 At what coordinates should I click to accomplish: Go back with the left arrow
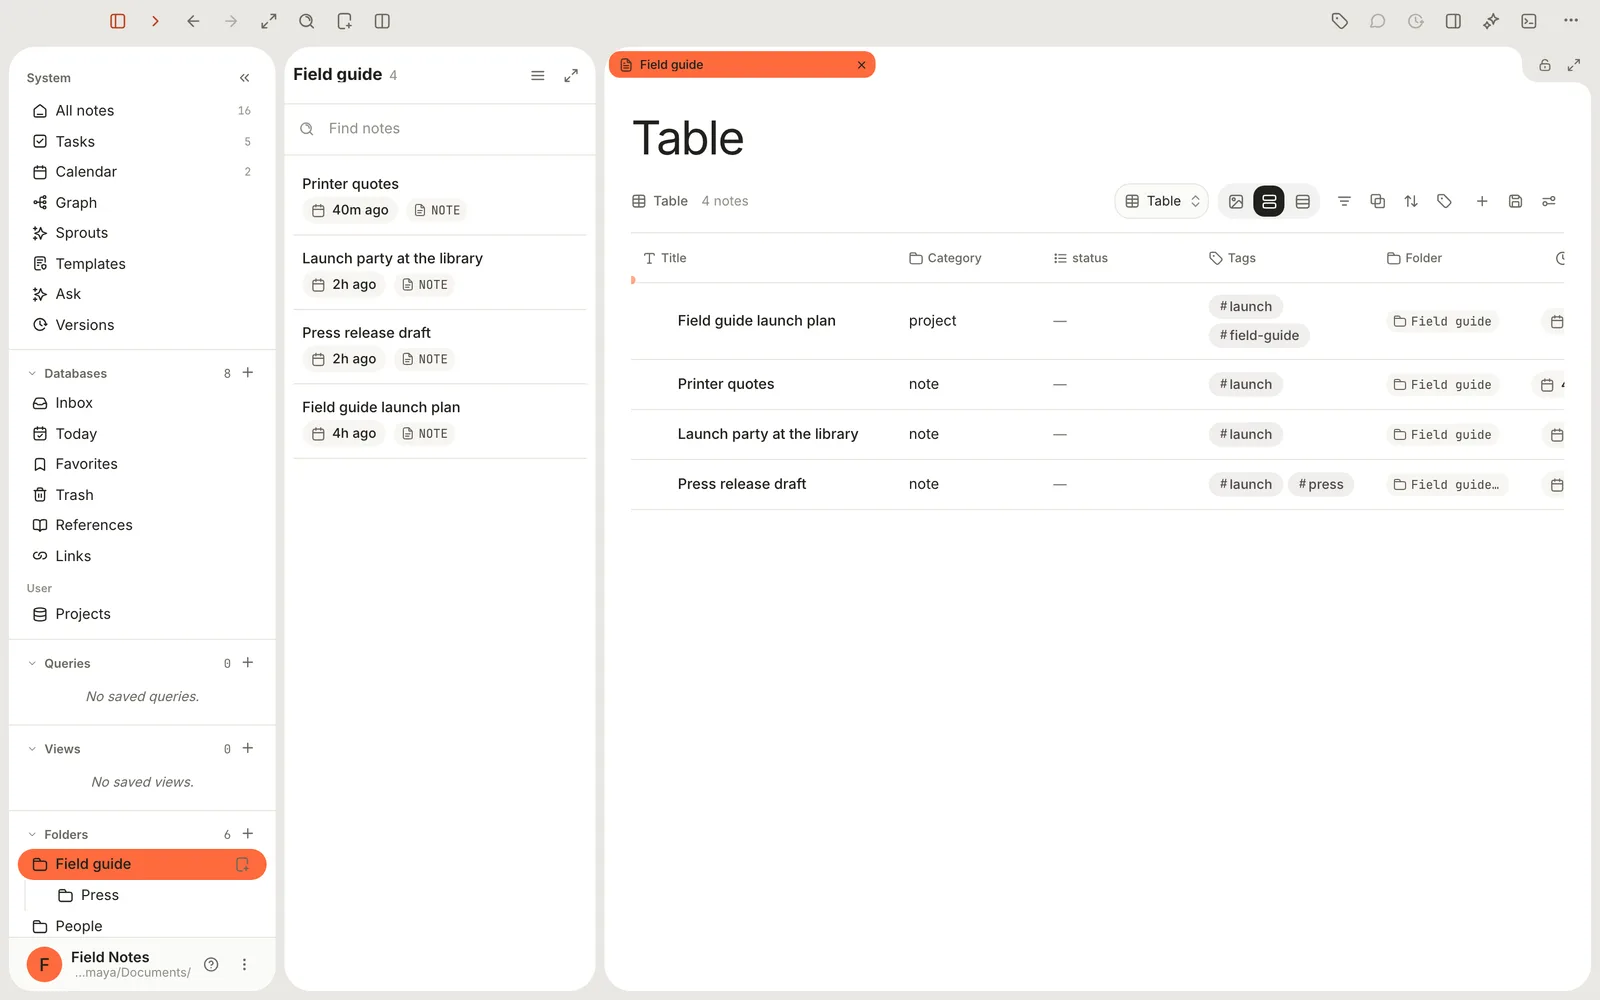pos(193,21)
